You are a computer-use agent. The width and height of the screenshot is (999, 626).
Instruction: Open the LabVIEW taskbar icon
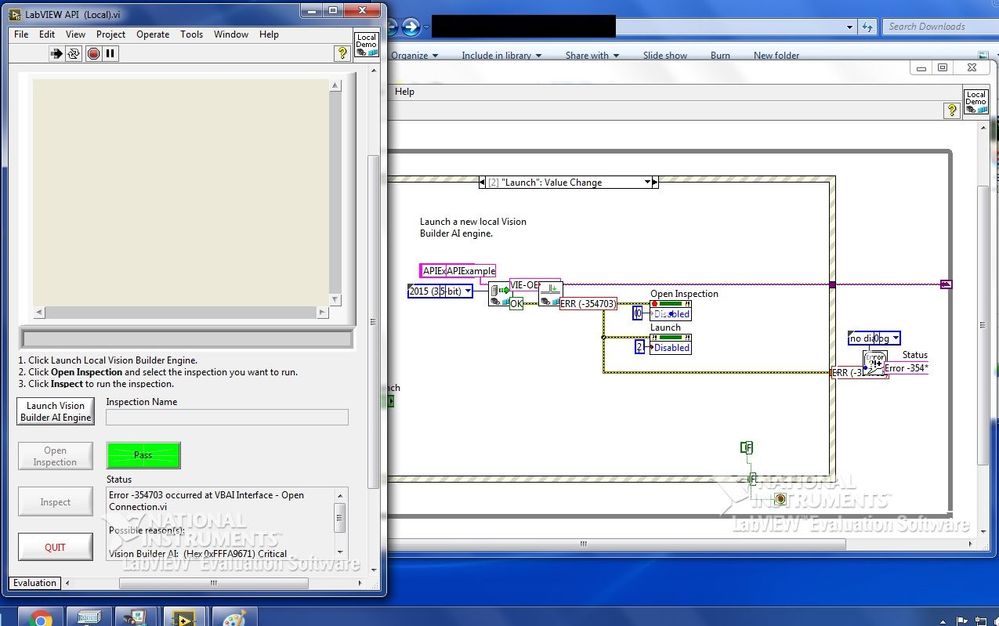(x=183, y=618)
